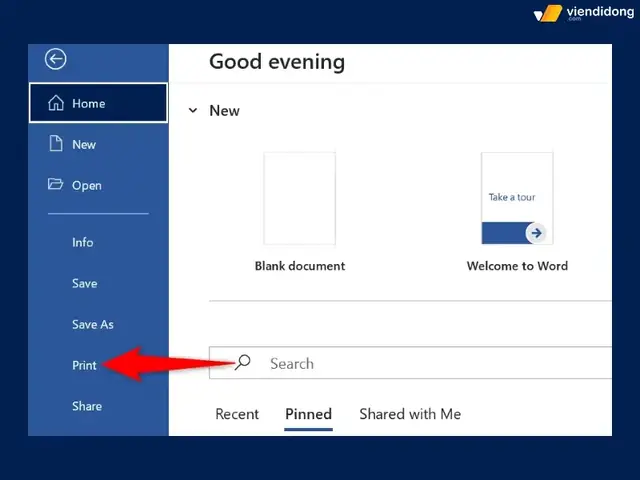This screenshot has height=480, width=640.
Task: Click inside the Search field
Action: click(410, 363)
